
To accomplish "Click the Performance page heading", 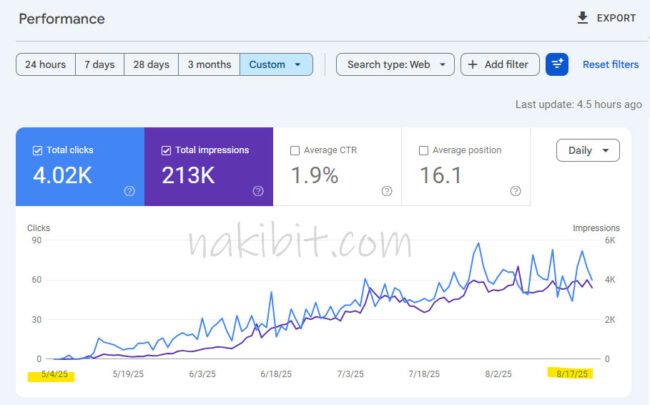I will click(x=62, y=19).
